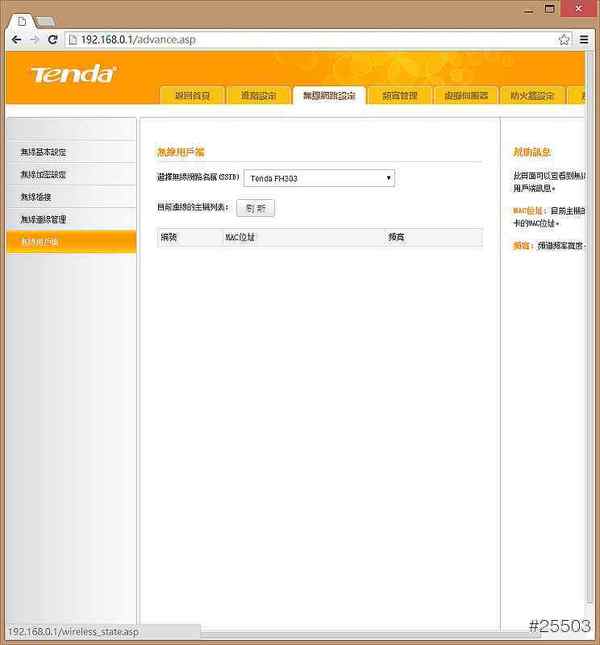Maximize the browser window
Screen dimensions: 600x645
coord(549,9)
